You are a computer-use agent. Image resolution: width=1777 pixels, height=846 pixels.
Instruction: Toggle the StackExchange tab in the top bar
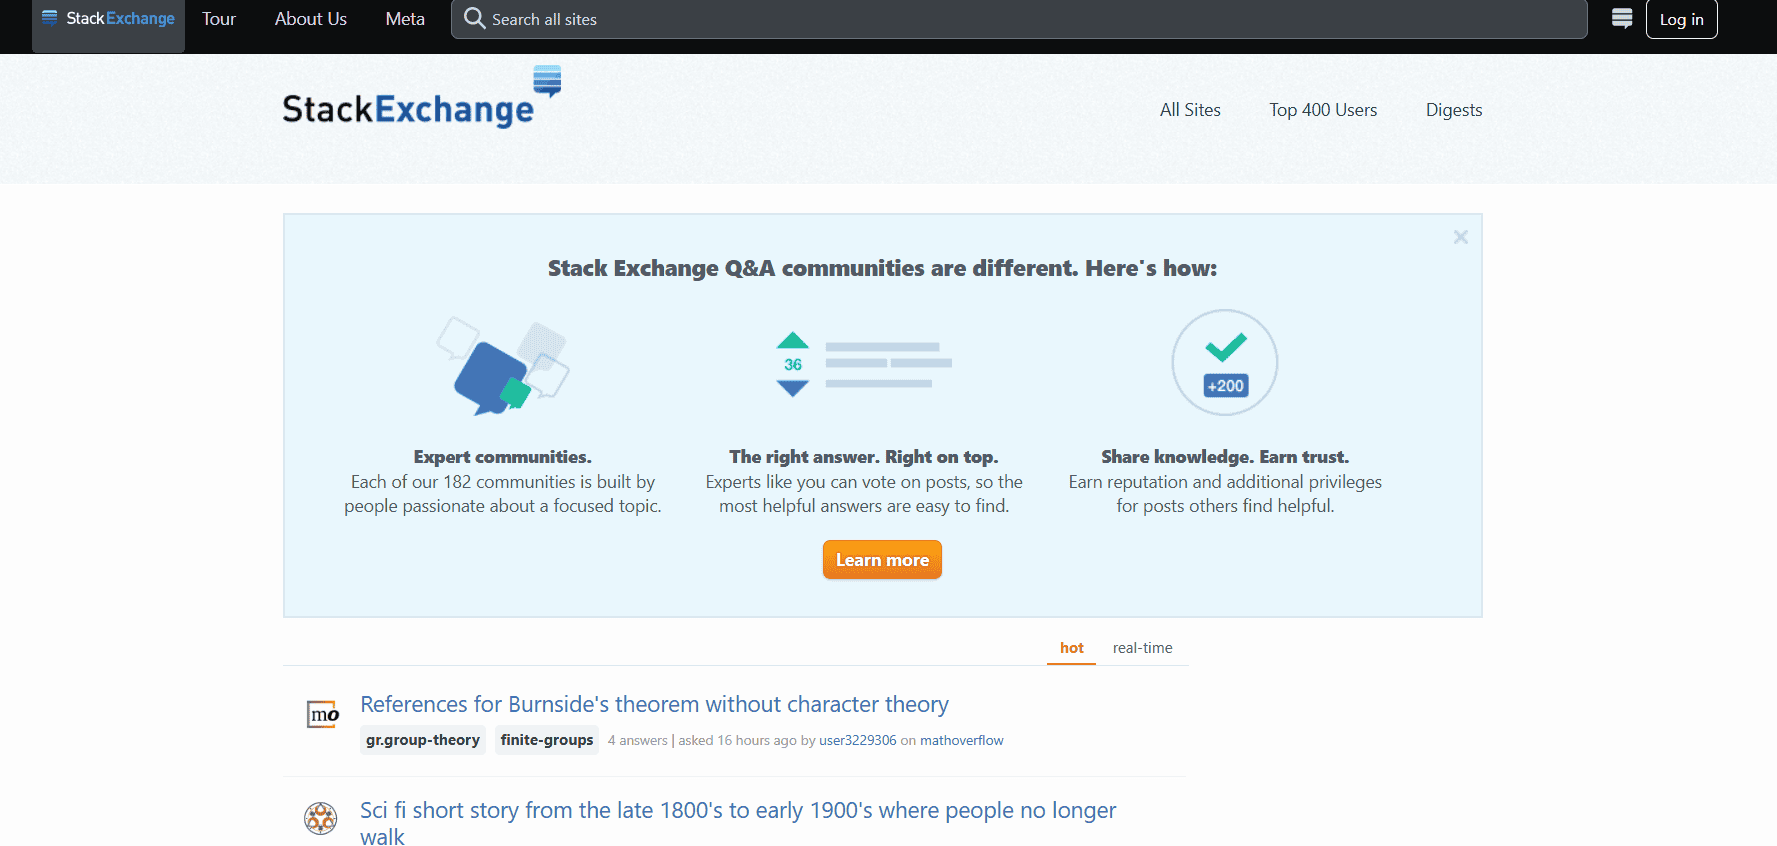coord(108,17)
